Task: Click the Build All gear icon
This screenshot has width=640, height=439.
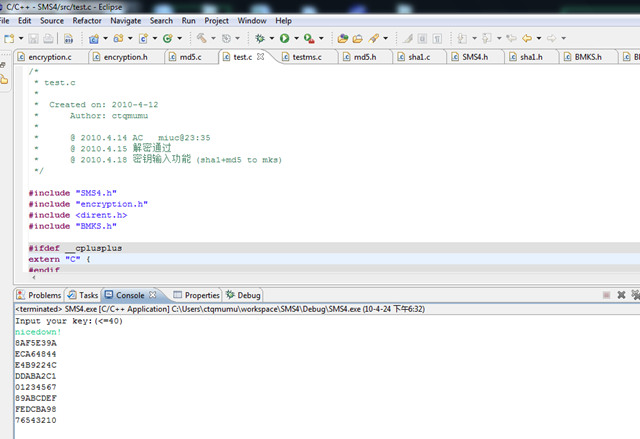Action: (226, 38)
